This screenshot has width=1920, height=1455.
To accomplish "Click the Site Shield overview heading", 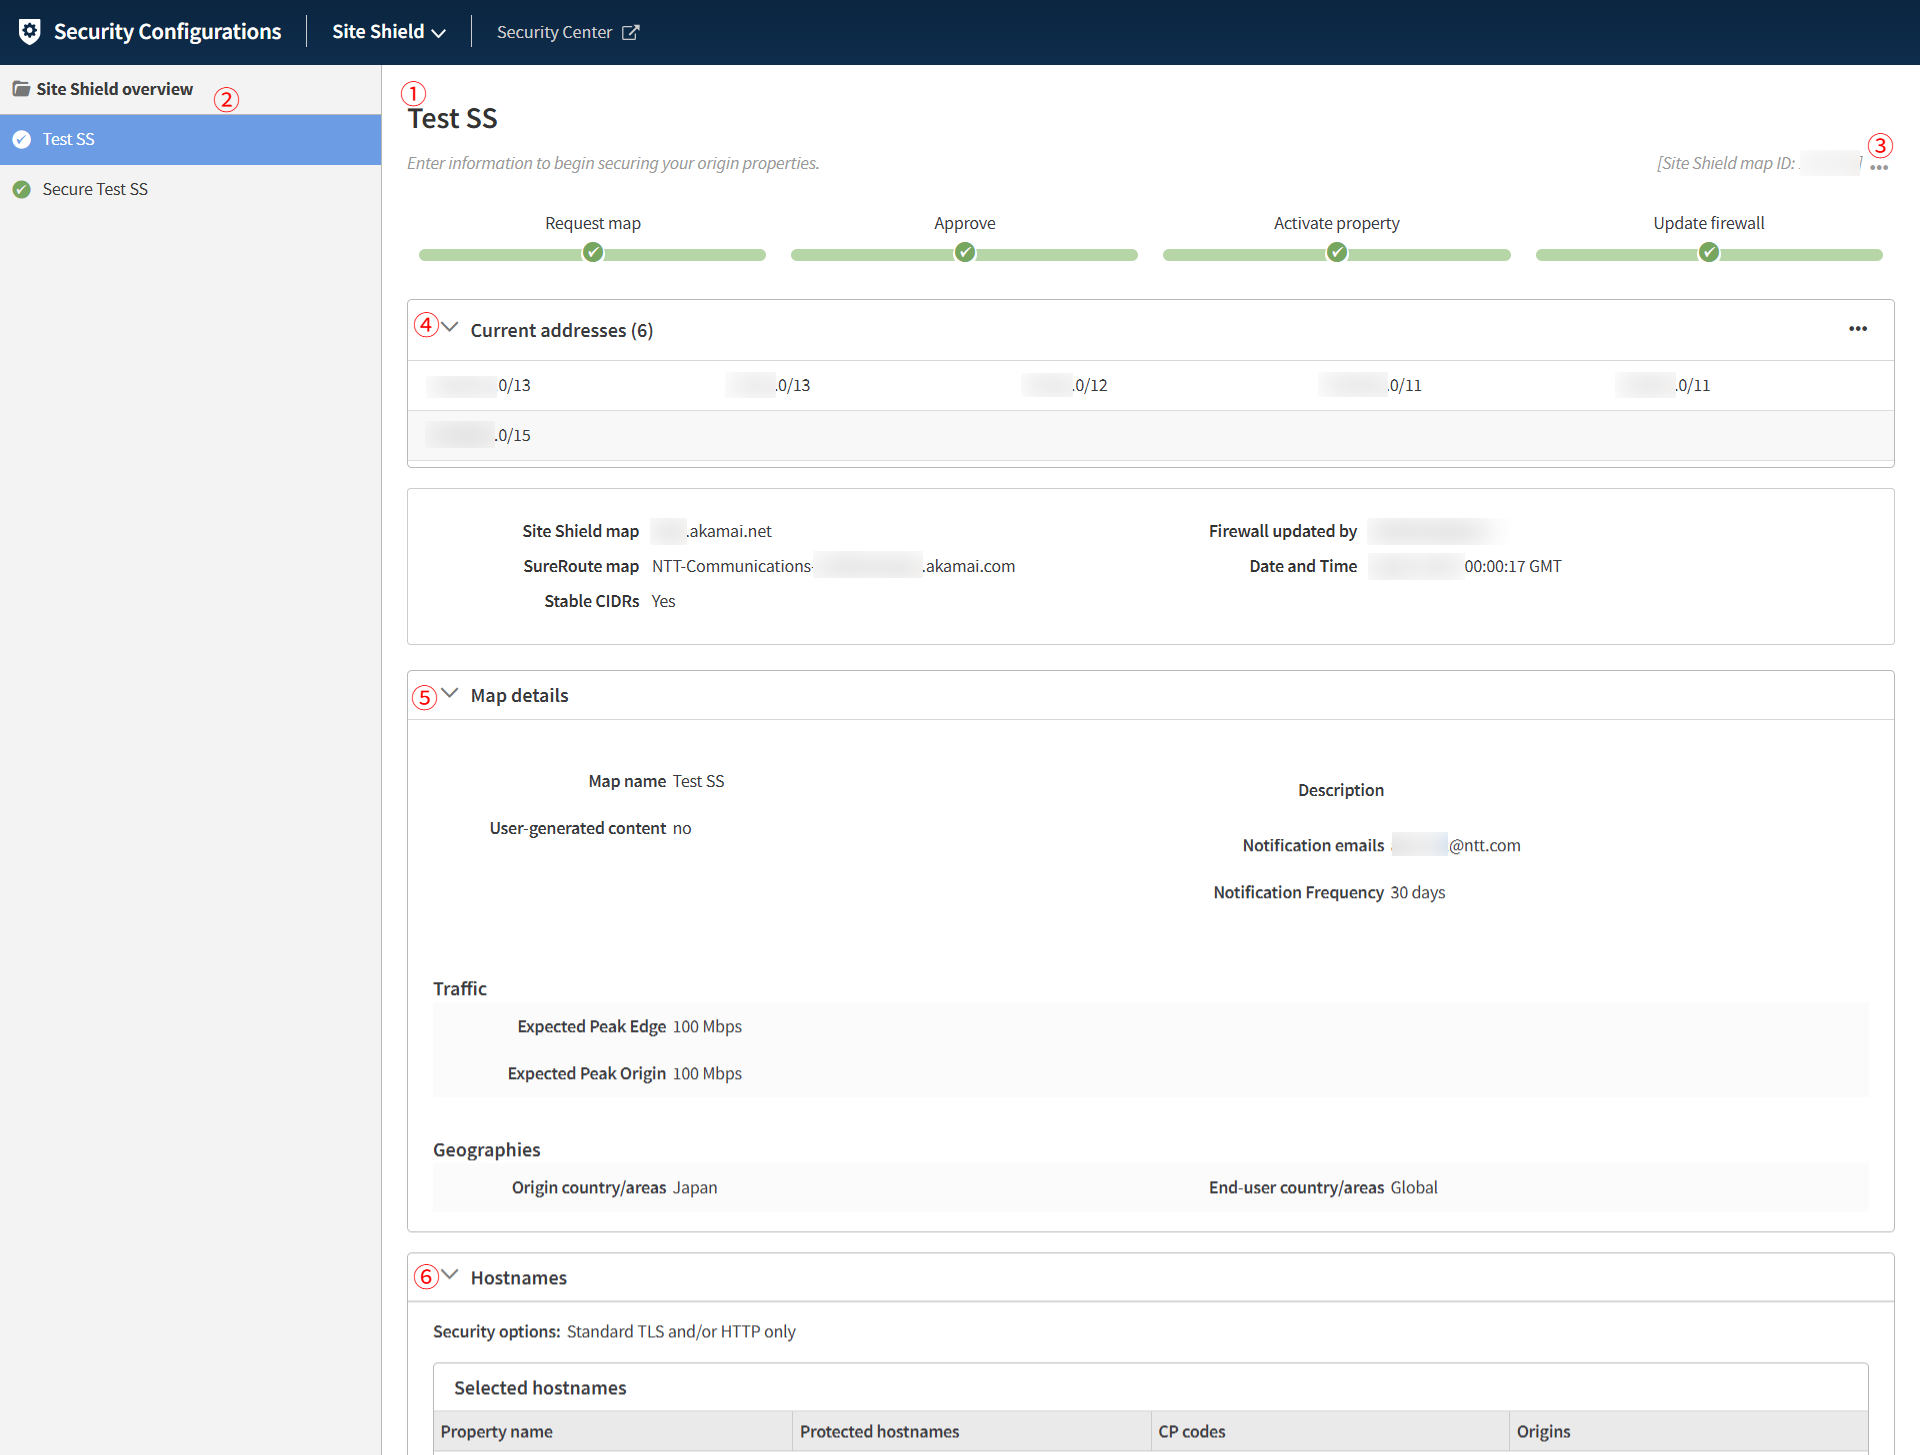I will point(114,89).
